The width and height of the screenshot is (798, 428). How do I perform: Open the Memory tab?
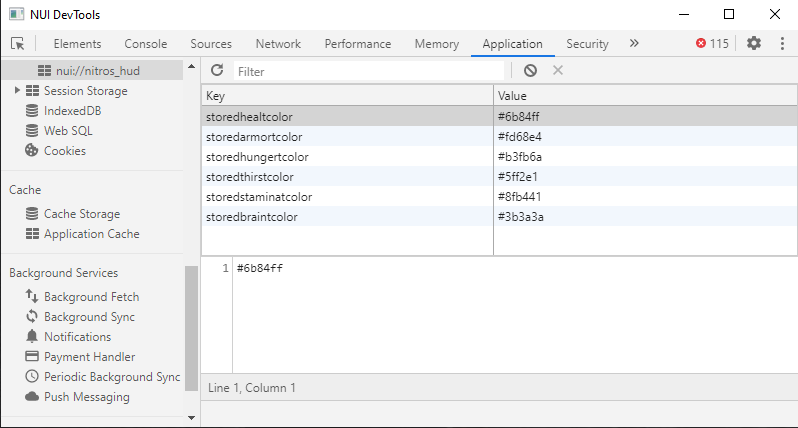click(x=437, y=44)
